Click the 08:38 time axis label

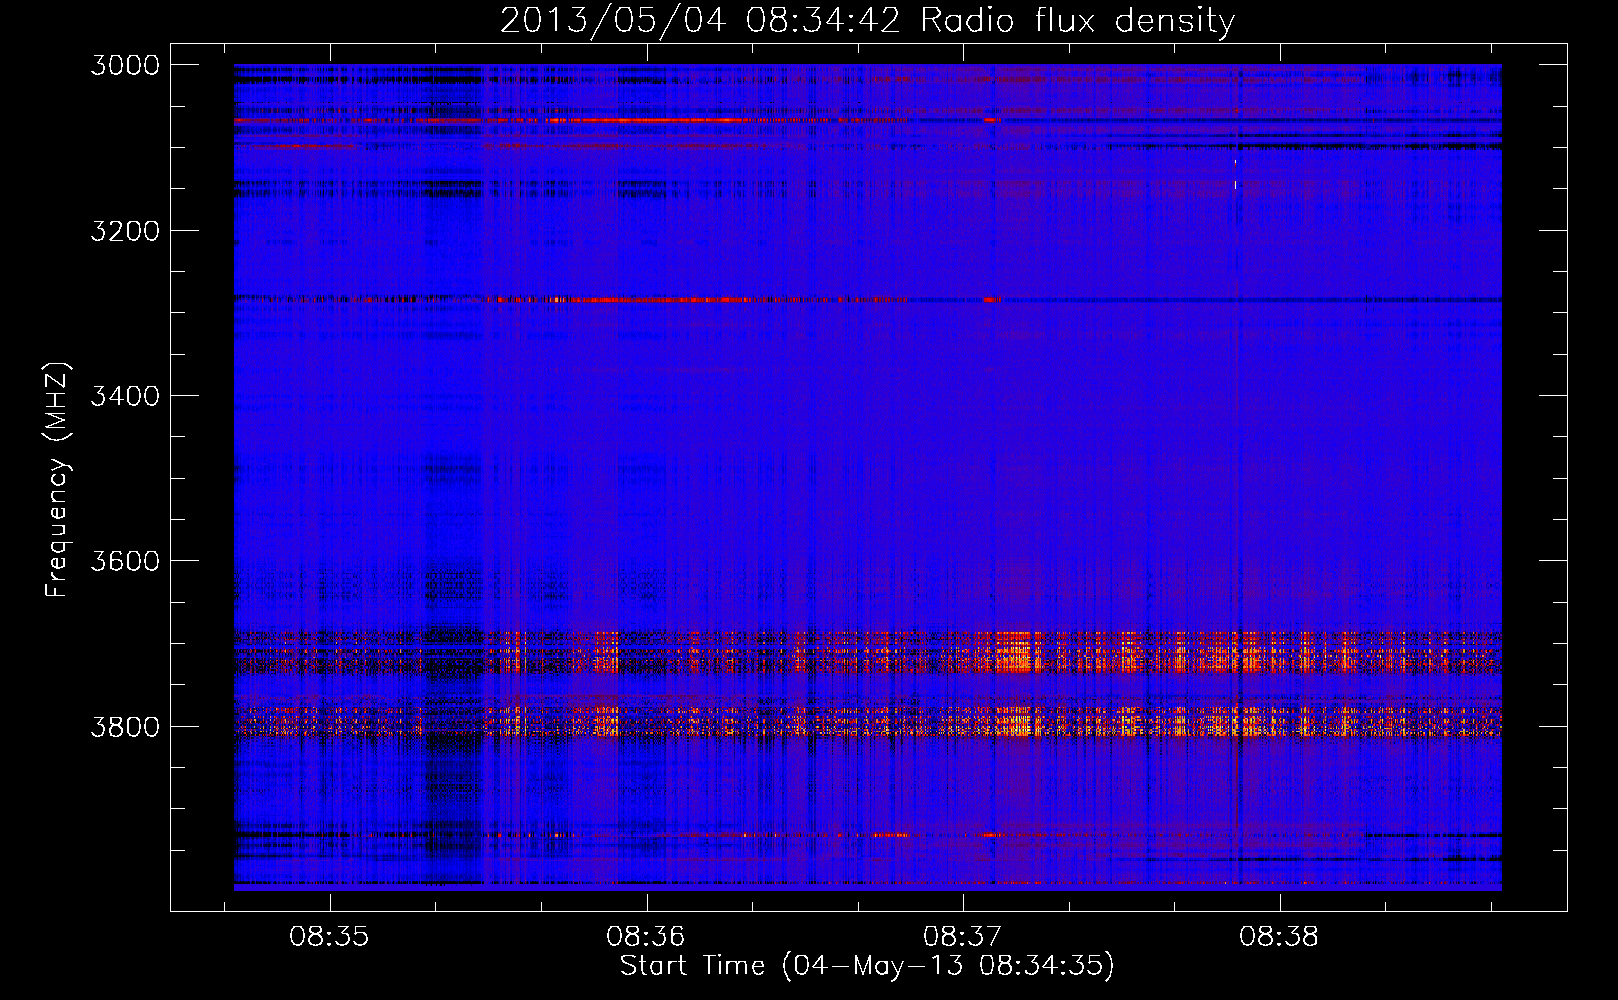[1279, 937]
